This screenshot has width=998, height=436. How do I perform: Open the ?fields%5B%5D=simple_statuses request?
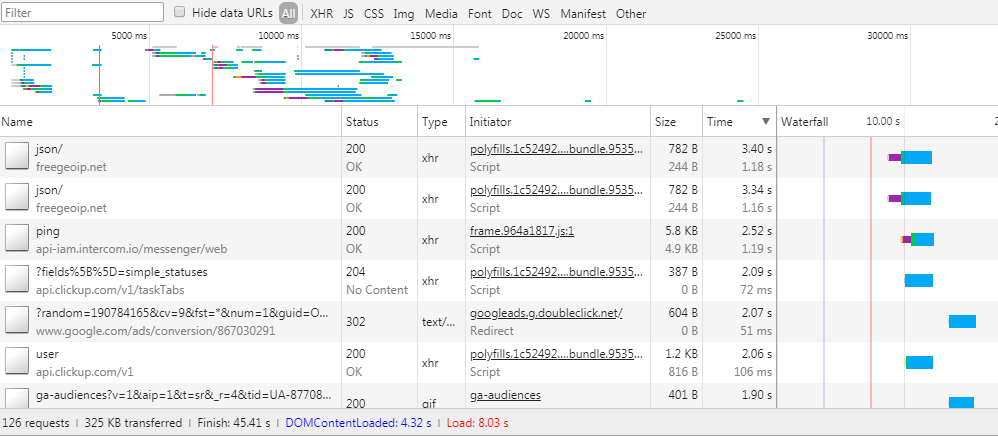point(122,272)
